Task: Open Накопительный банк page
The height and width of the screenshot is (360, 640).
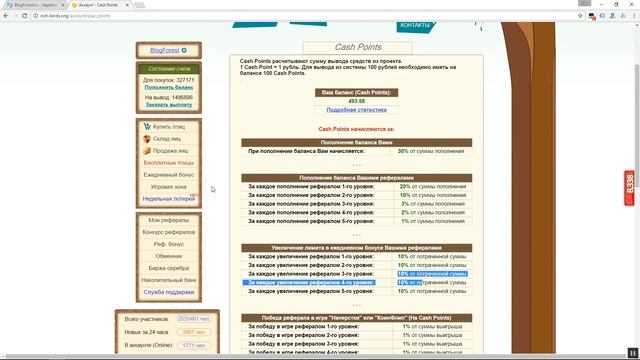Action: point(169,280)
